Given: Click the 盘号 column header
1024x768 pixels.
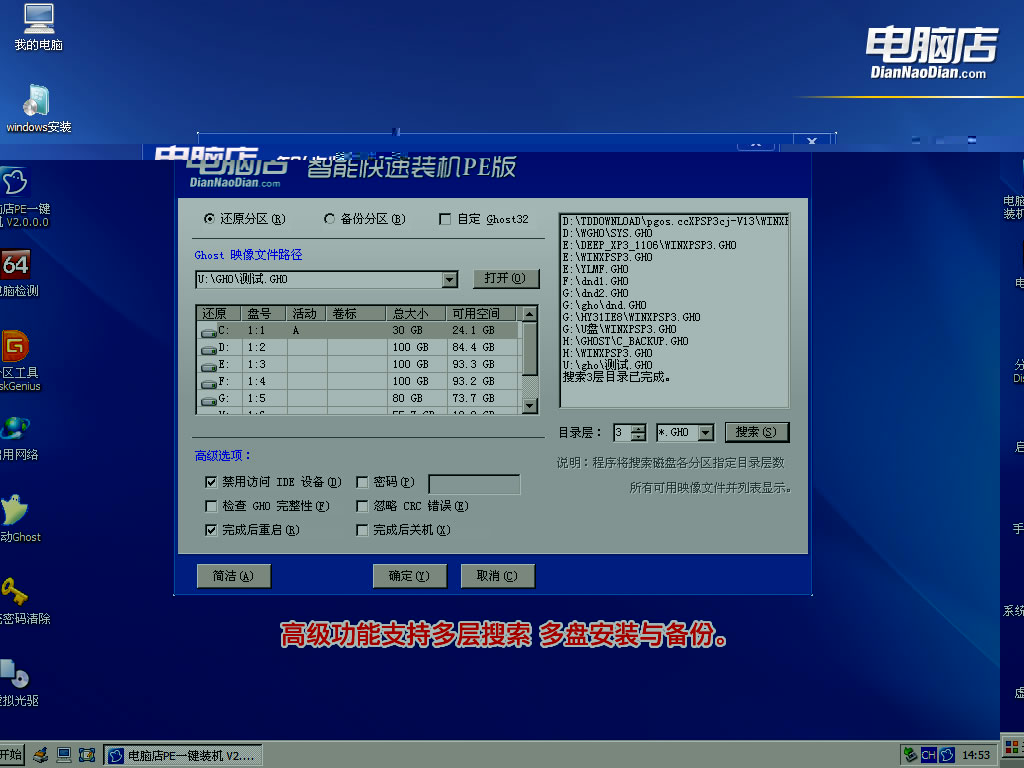Looking at the screenshot, I should [x=263, y=313].
